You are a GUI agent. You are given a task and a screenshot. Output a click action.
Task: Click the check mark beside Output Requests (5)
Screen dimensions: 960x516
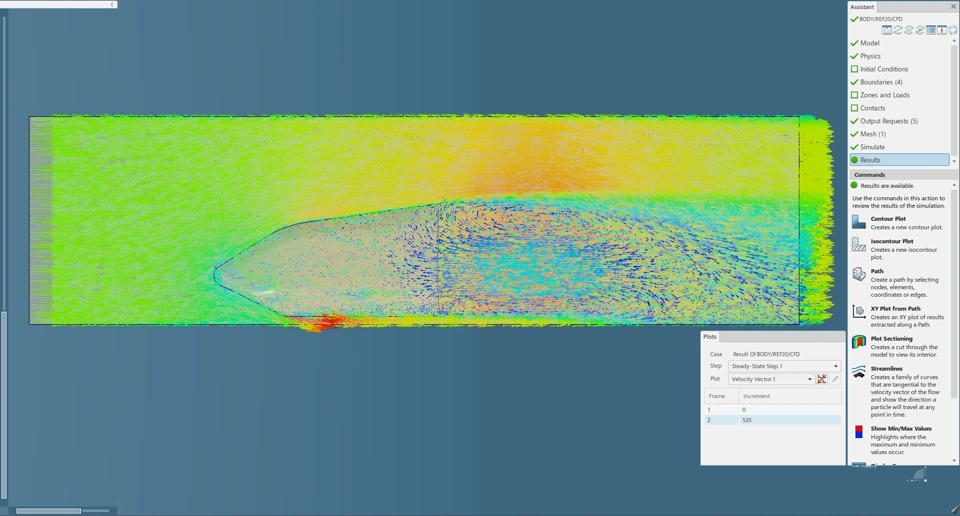click(854, 121)
